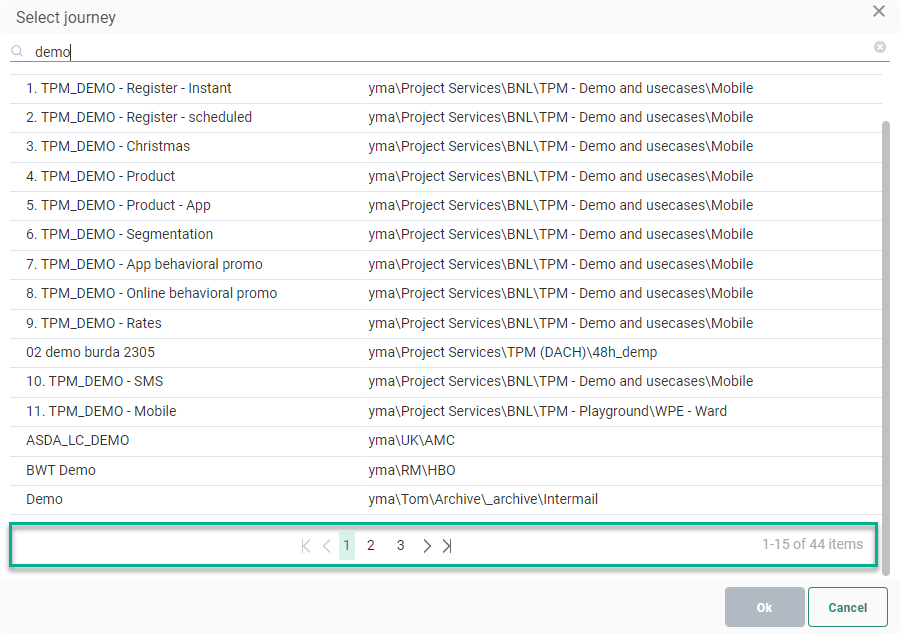Close the Select journey dialog

click(x=879, y=12)
